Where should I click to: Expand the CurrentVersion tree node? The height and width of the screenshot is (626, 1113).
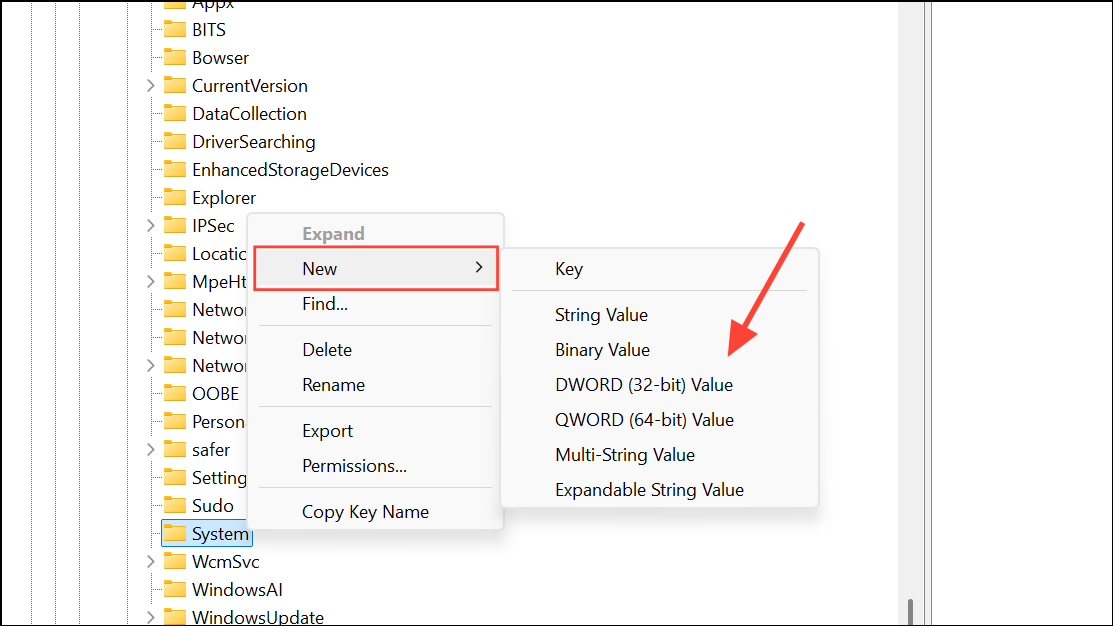click(x=149, y=85)
